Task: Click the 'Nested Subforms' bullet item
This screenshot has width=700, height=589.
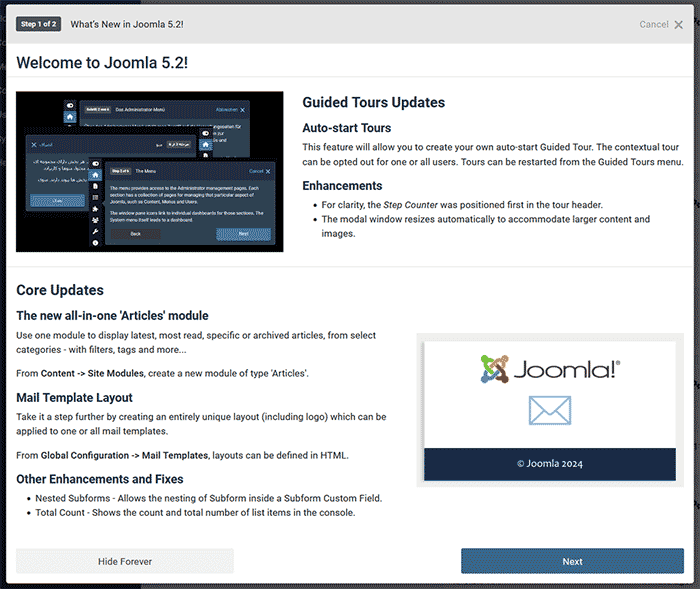Action: tap(208, 498)
